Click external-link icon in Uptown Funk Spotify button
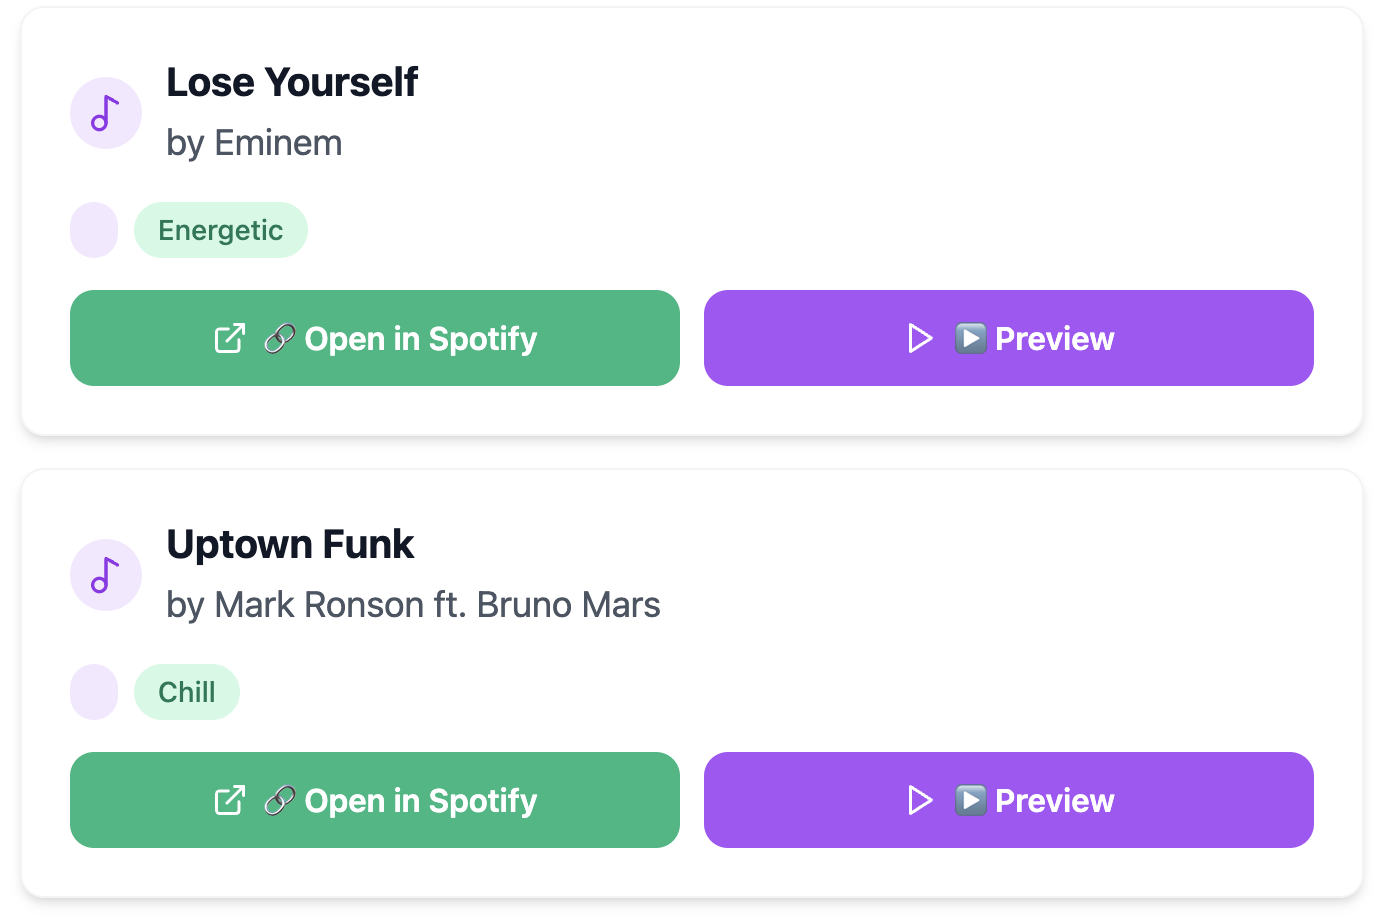The image size is (1376, 916). (230, 800)
